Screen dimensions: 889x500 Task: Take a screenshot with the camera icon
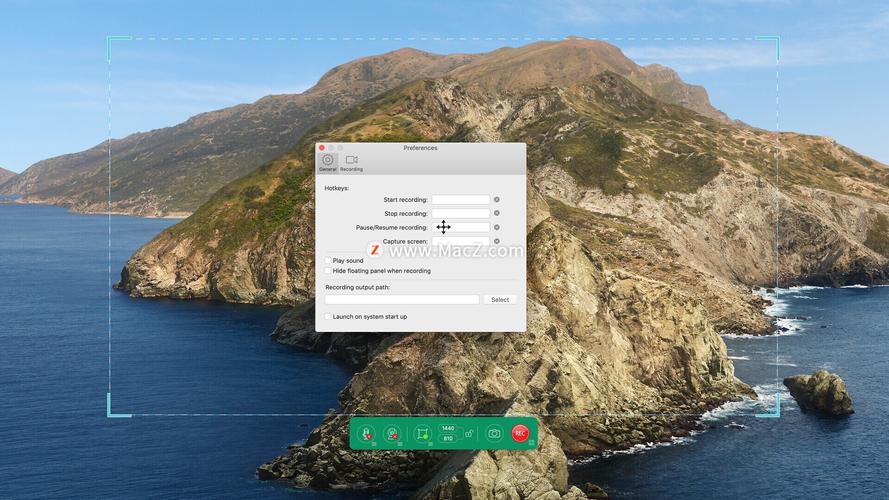point(494,433)
